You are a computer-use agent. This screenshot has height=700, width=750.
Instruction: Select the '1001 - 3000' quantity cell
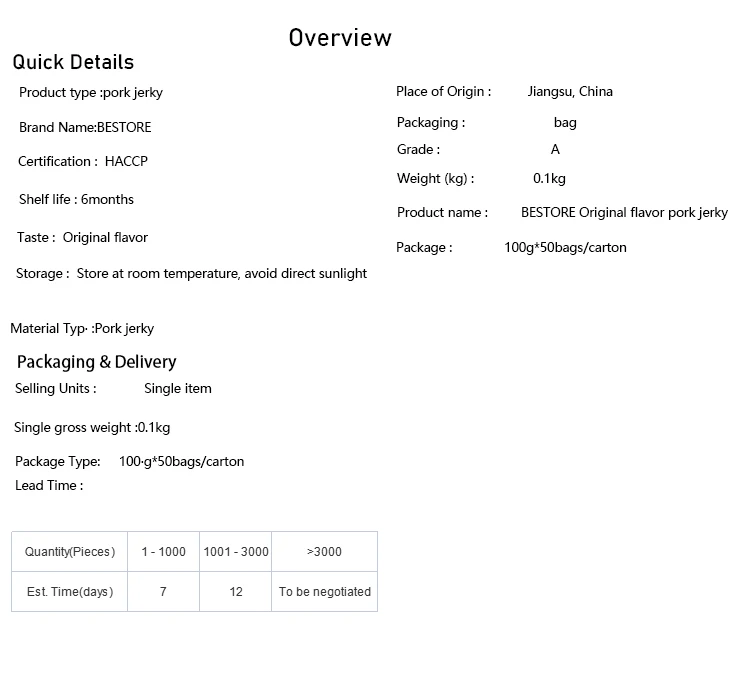[236, 552]
